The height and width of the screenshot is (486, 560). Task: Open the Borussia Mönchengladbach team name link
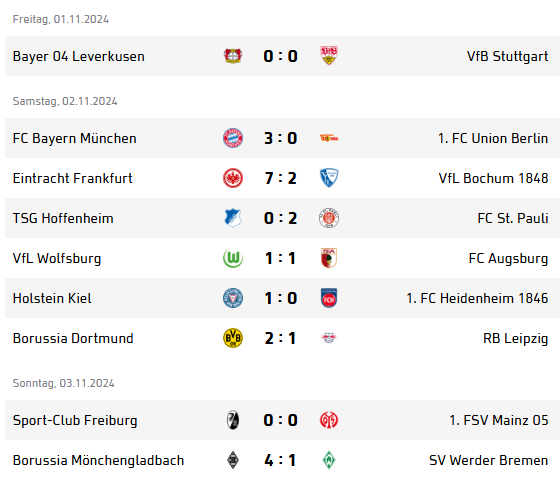(99, 461)
